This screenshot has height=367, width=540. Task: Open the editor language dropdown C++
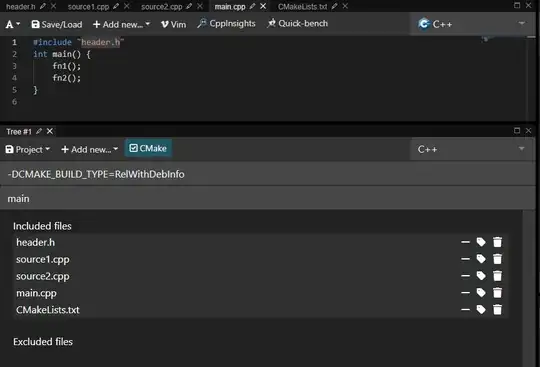[472, 24]
